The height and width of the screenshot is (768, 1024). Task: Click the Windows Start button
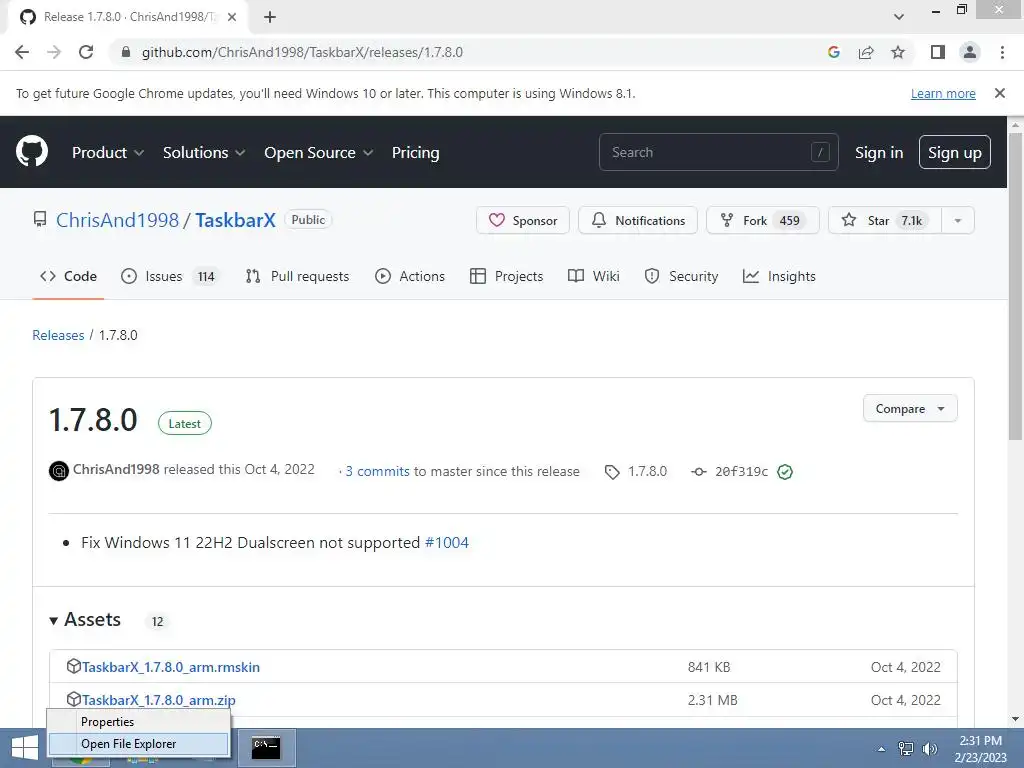[x=25, y=748]
